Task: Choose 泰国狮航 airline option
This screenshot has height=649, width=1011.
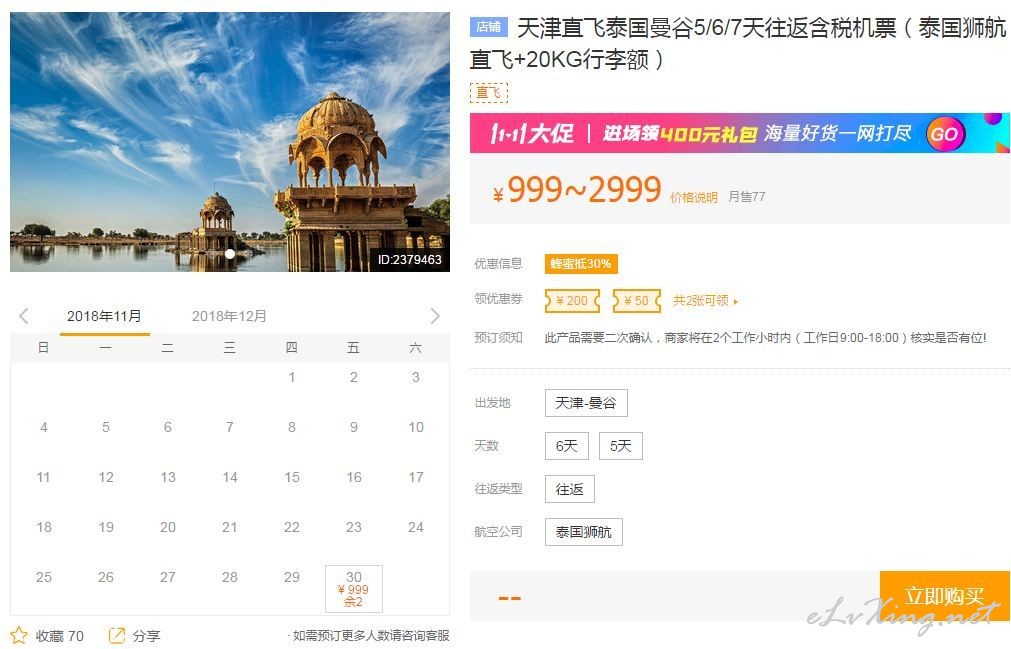Action: pos(584,532)
